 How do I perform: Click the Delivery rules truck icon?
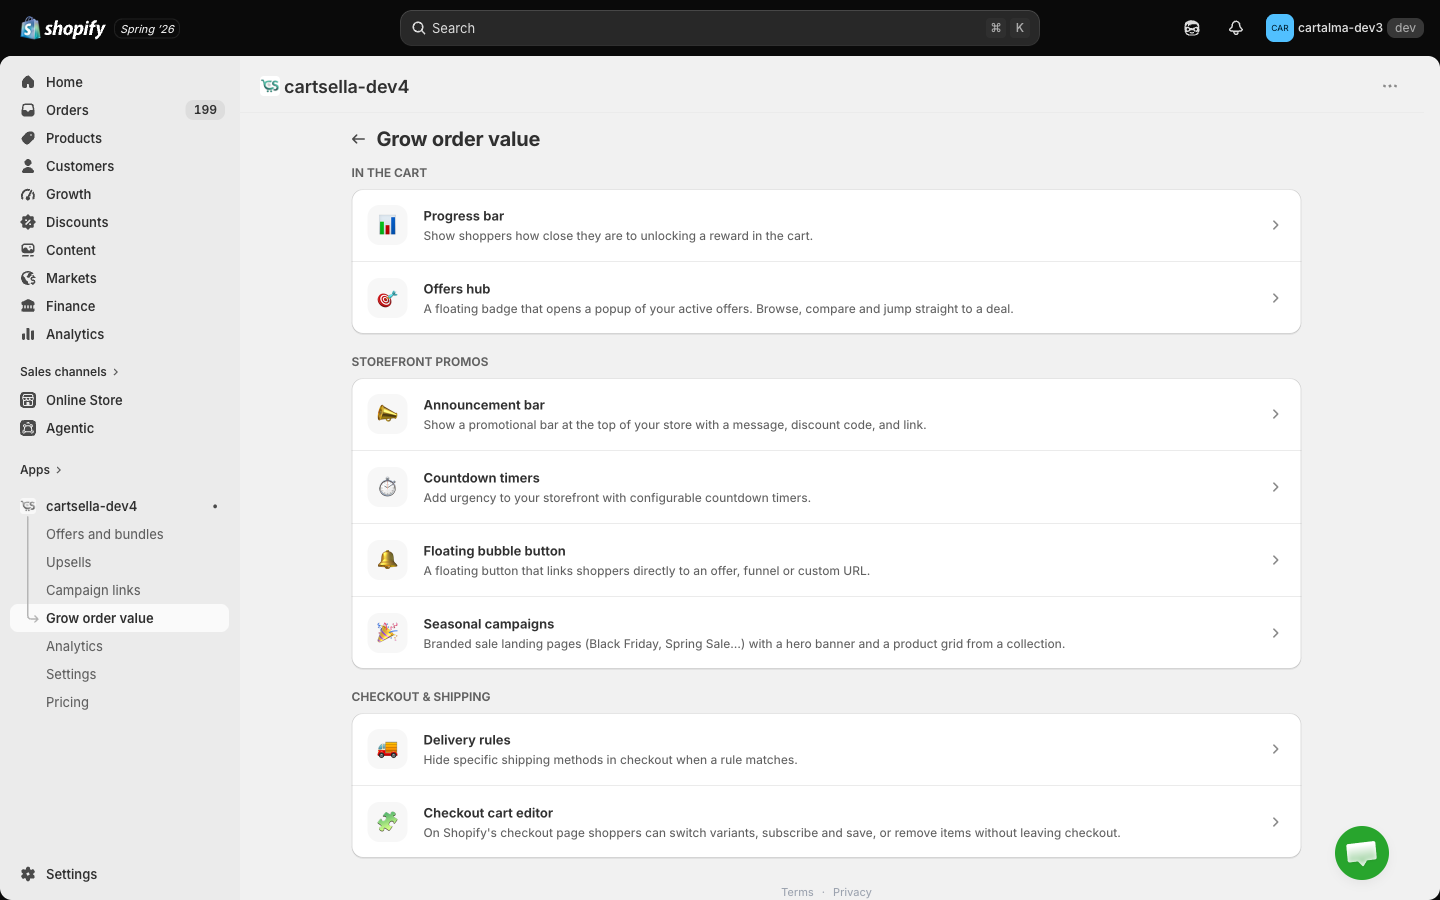click(x=387, y=749)
